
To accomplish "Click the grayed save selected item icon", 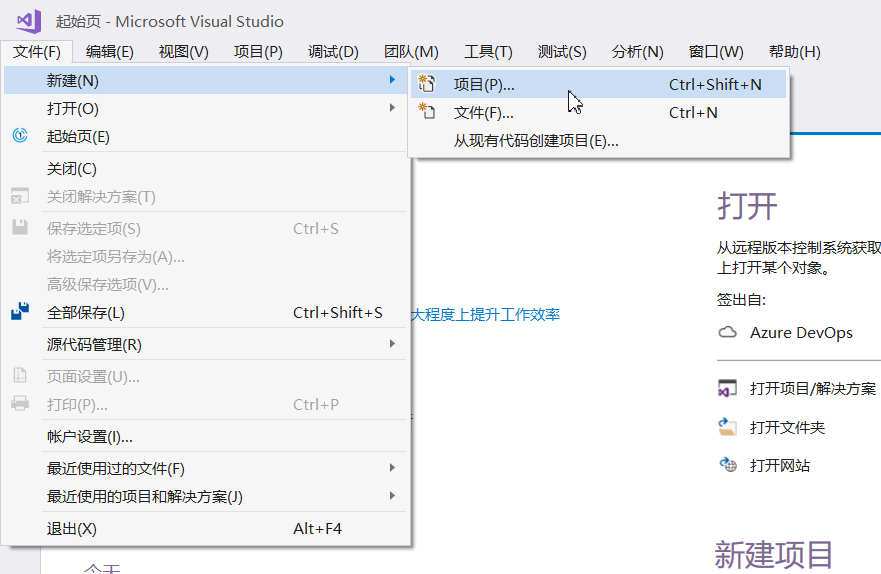I will [x=20, y=227].
